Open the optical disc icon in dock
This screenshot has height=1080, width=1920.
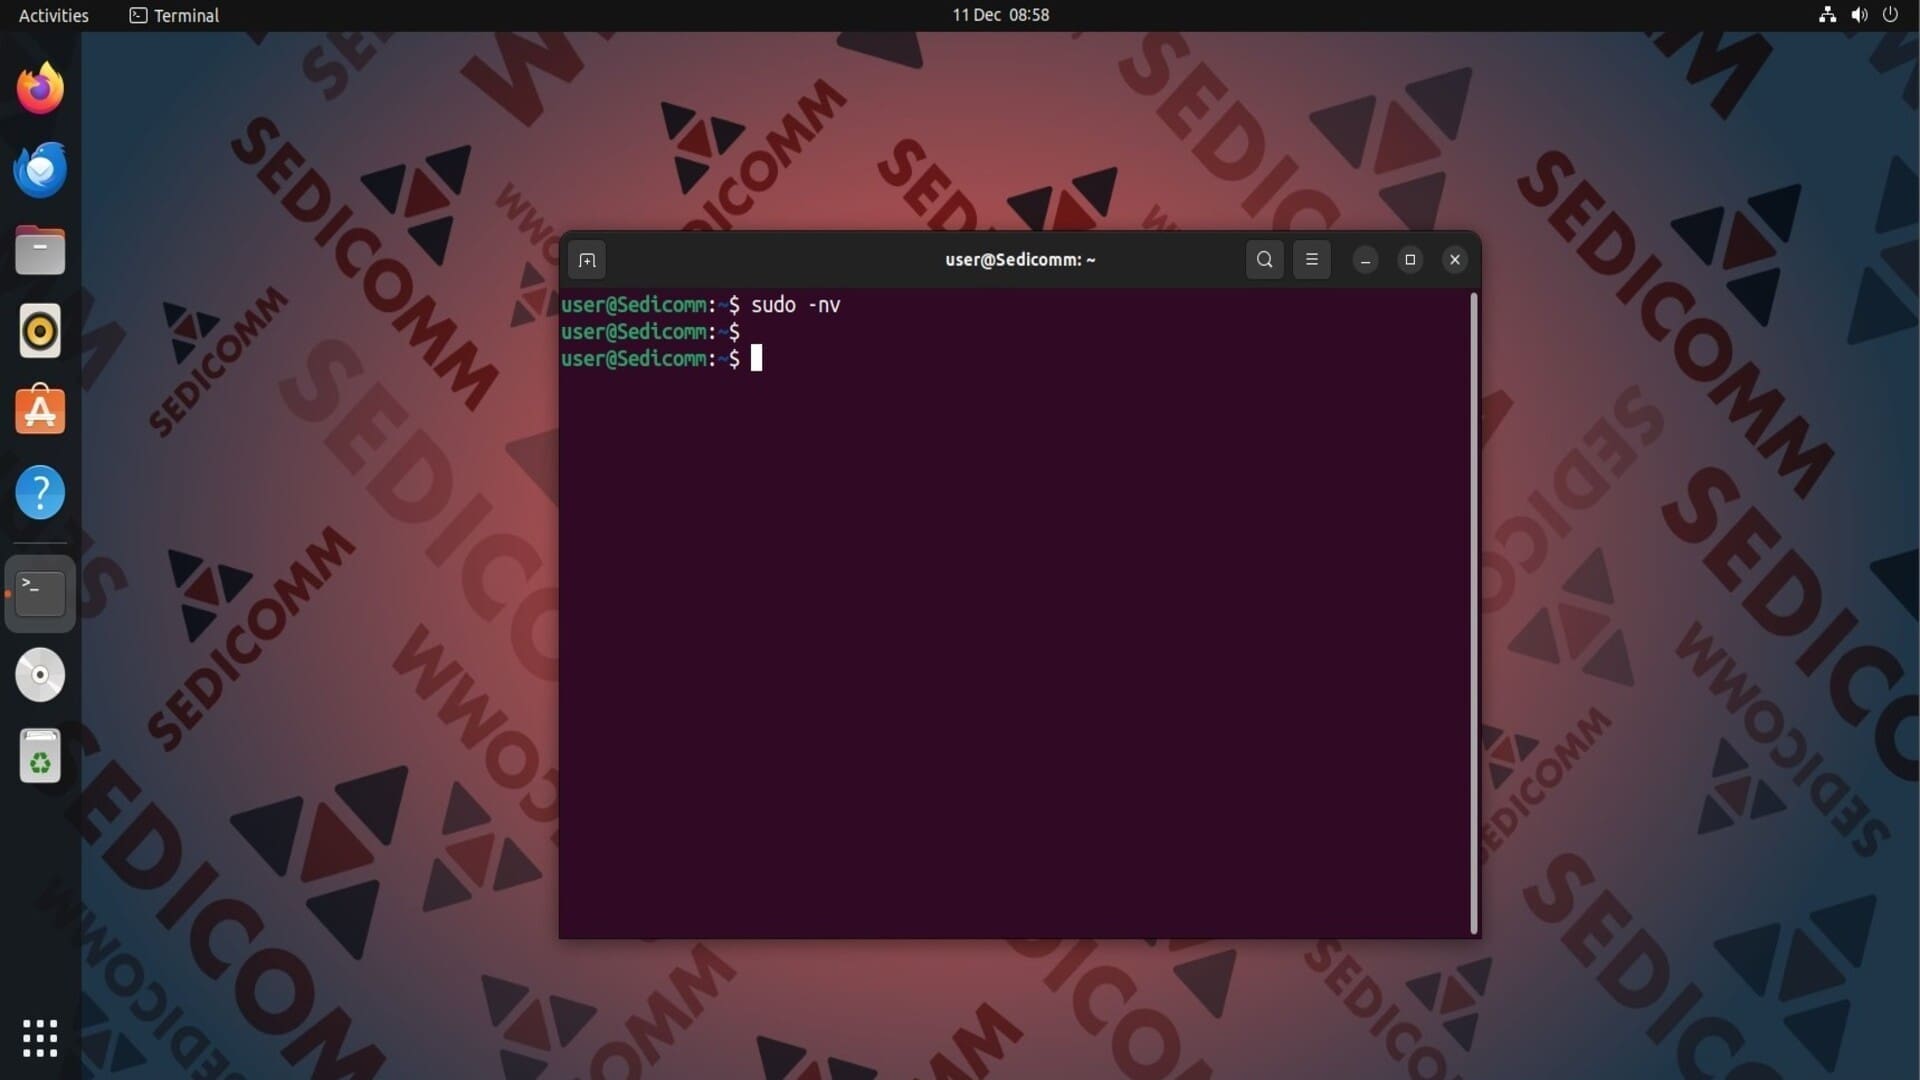coord(40,675)
